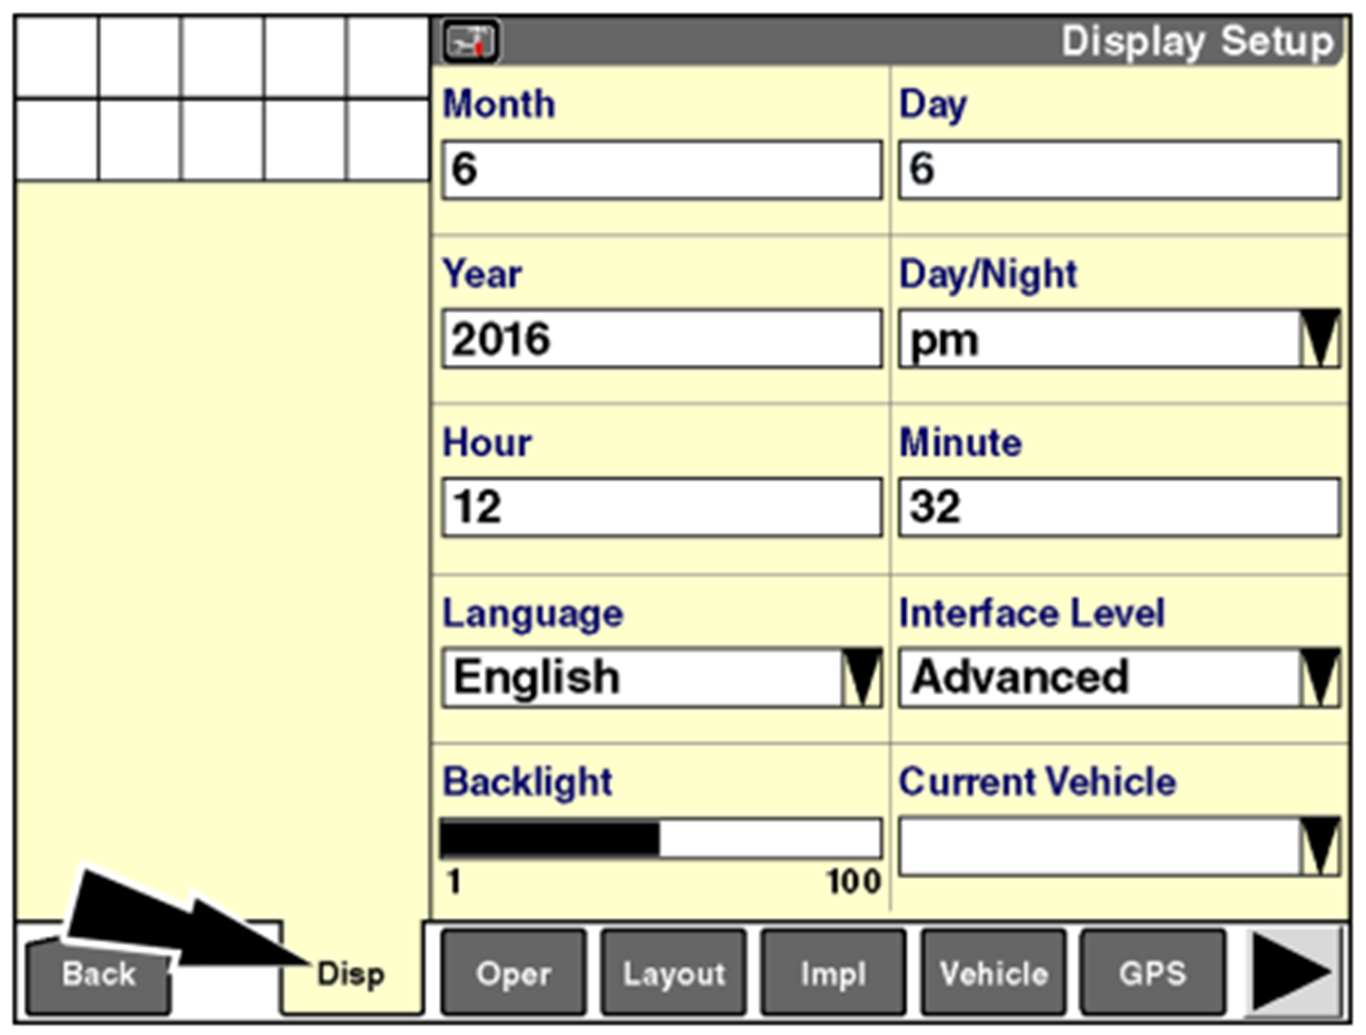Click the Day/Night label
This screenshot has height=1035, width=1366.
[988, 275]
